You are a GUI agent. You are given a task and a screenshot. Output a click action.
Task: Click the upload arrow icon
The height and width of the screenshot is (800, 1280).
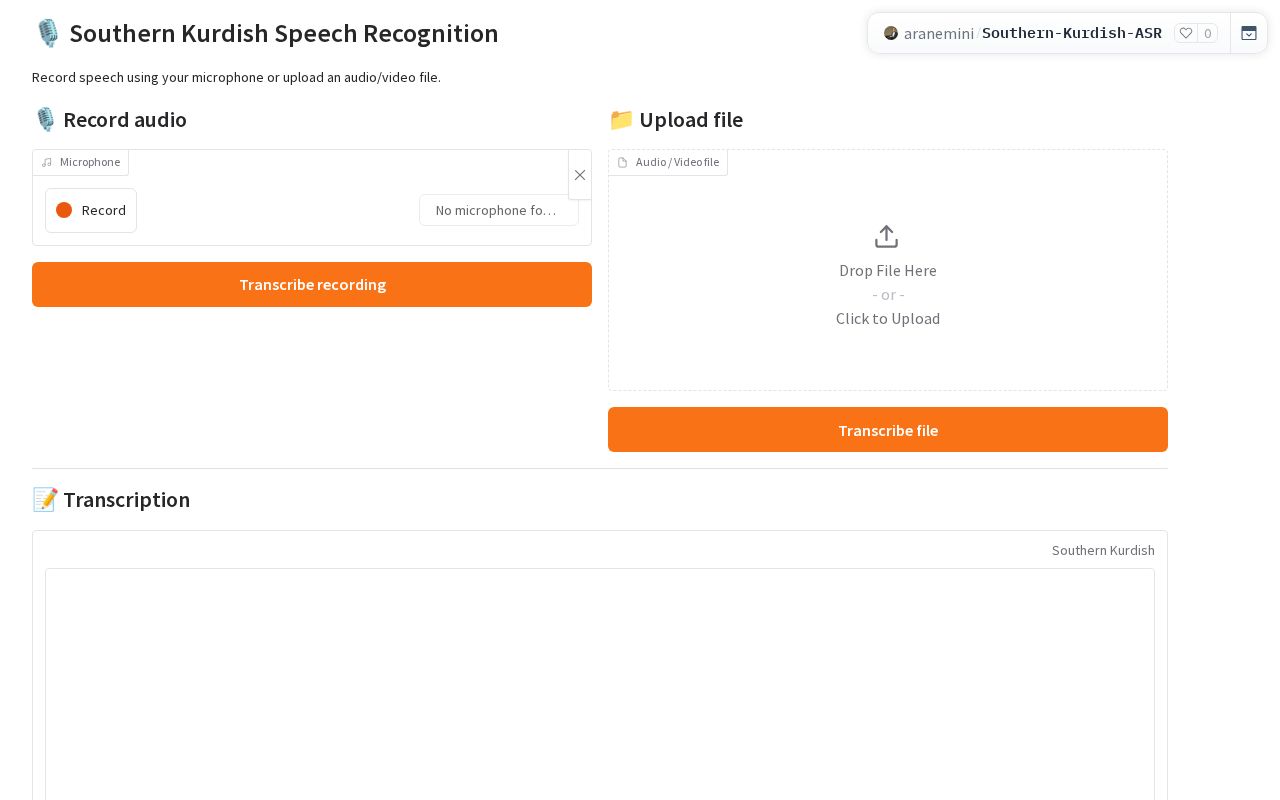point(887,237)
